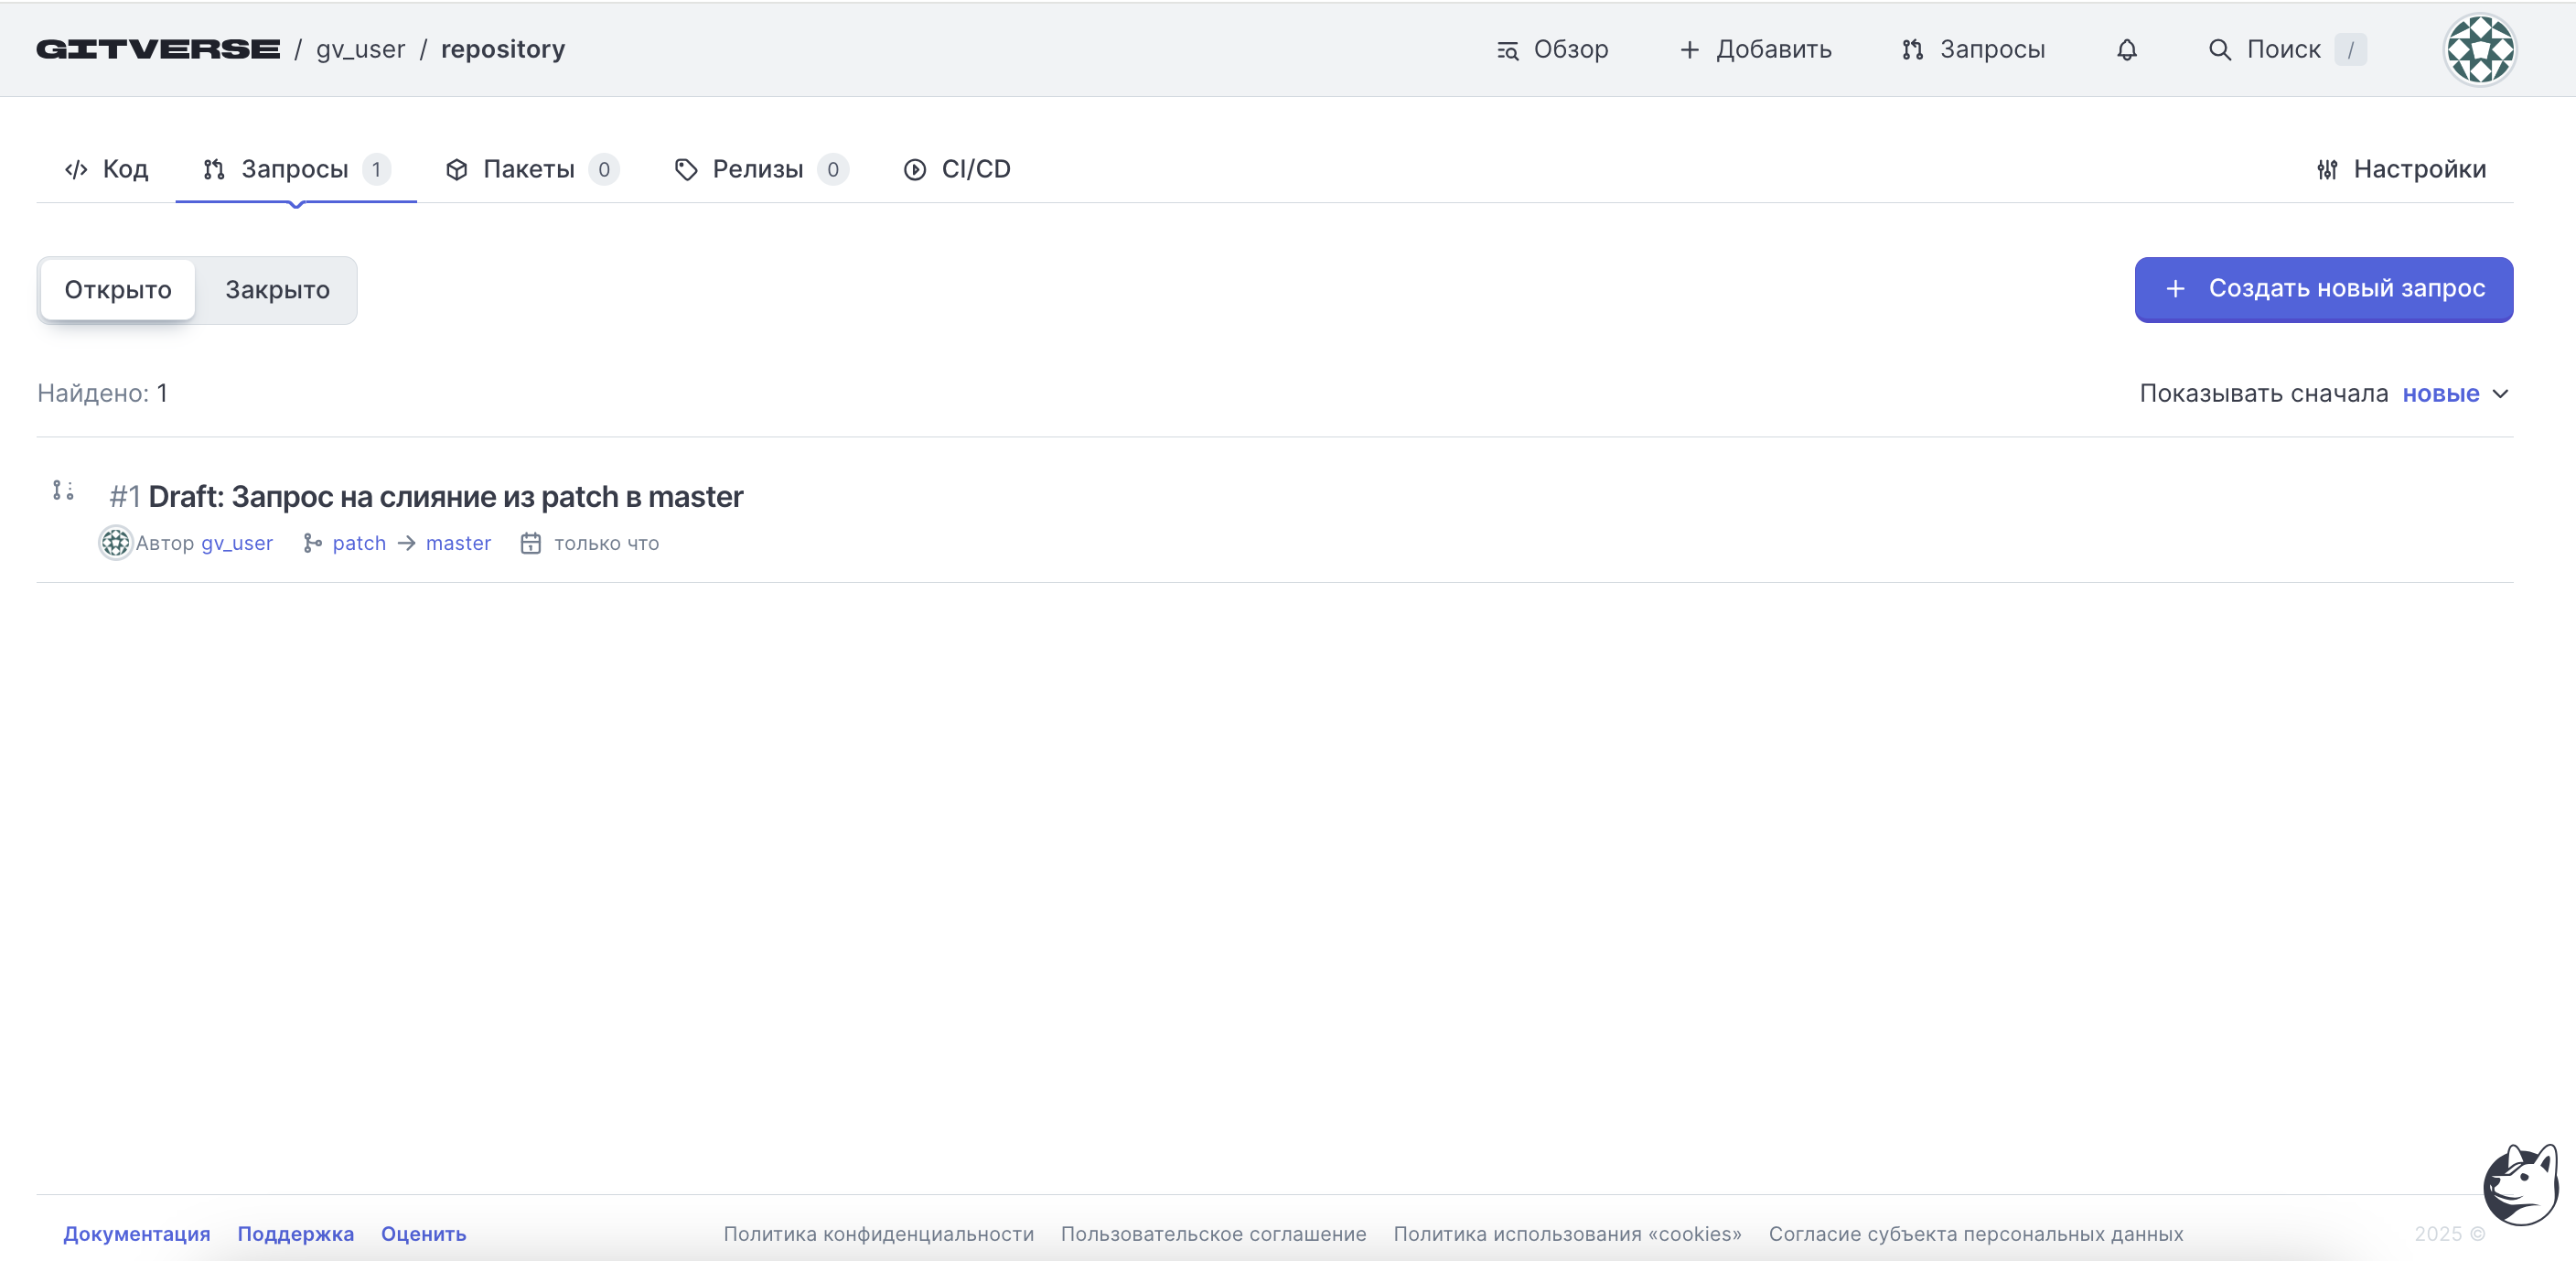Change sorting from новые
Image resolution: width=2576 pixels, height=1261 pixels.
[2440, 393]
